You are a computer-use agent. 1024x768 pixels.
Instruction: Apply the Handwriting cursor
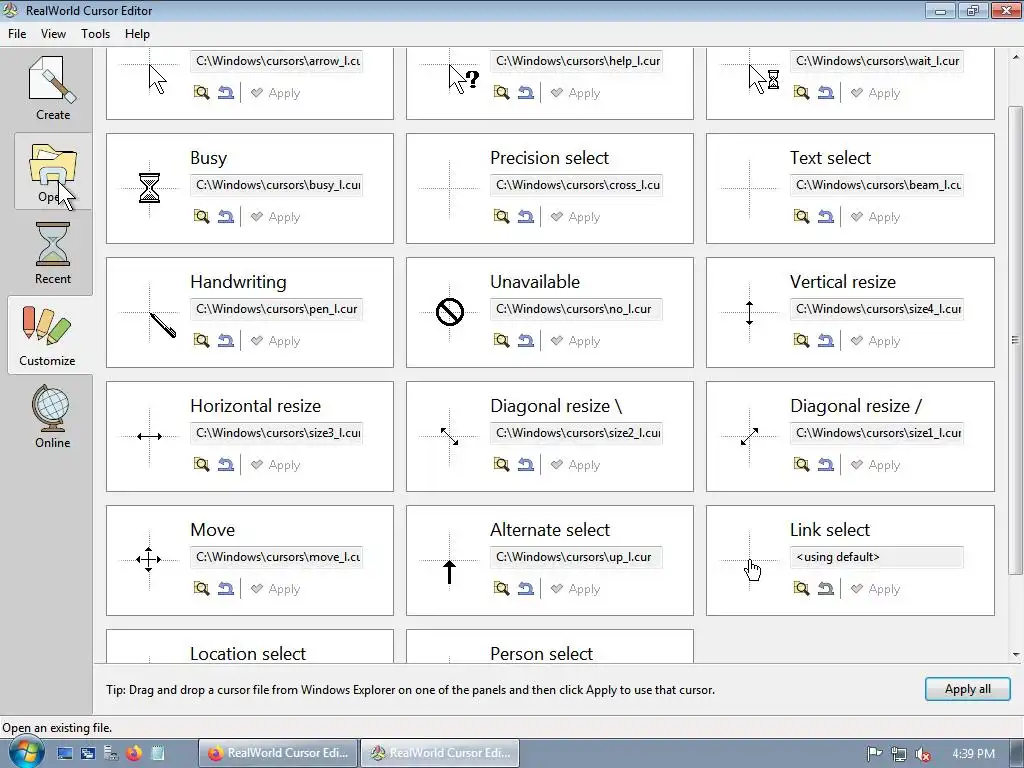(x=276, y=341)
